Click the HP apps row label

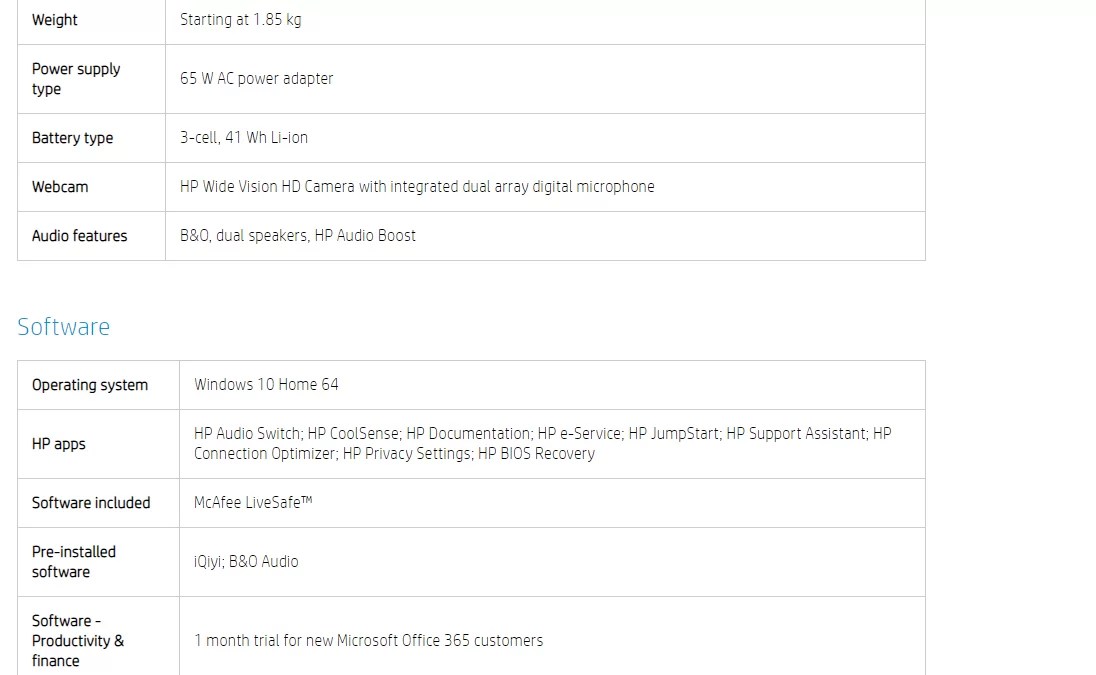[x=58, y=444]
